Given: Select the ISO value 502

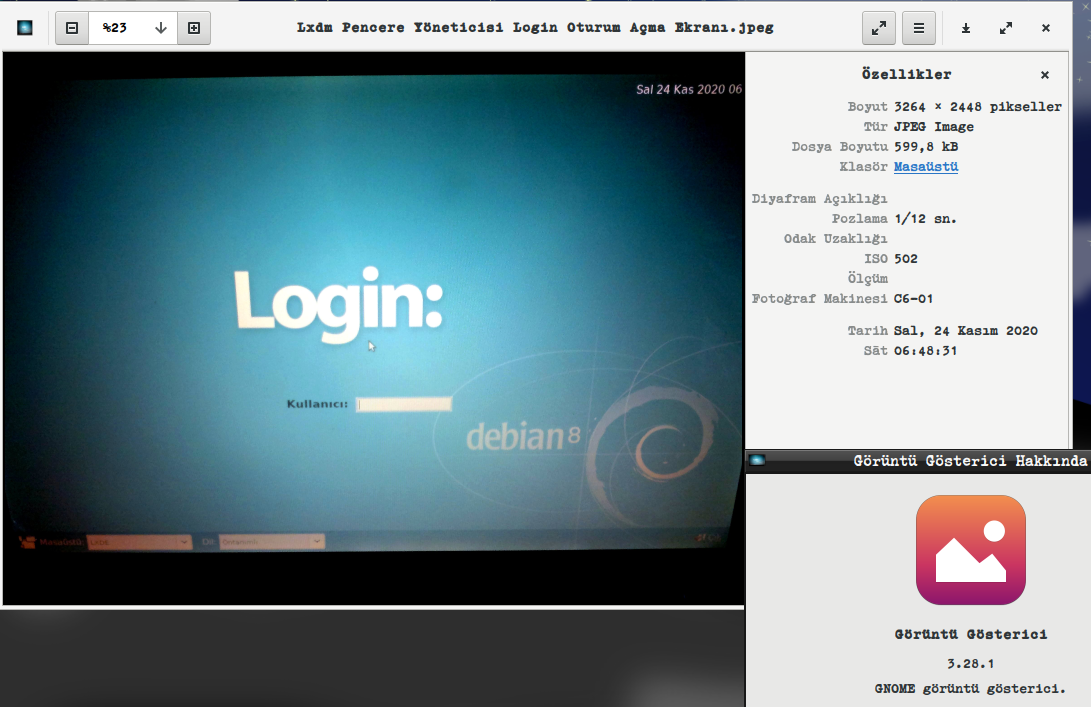Looking at the screenshot, I should click(906, 258).
